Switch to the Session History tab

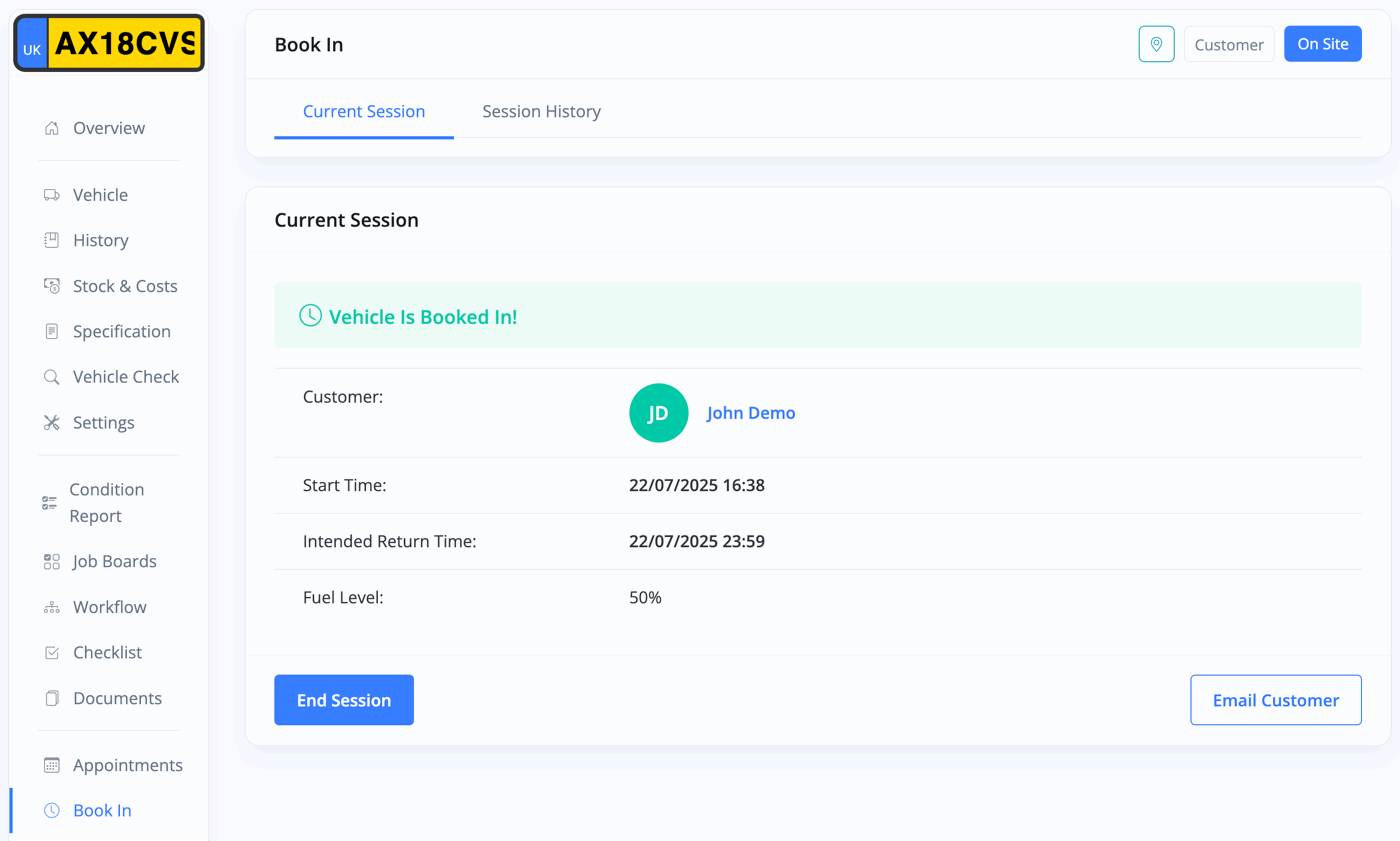(x=542, y=111)
